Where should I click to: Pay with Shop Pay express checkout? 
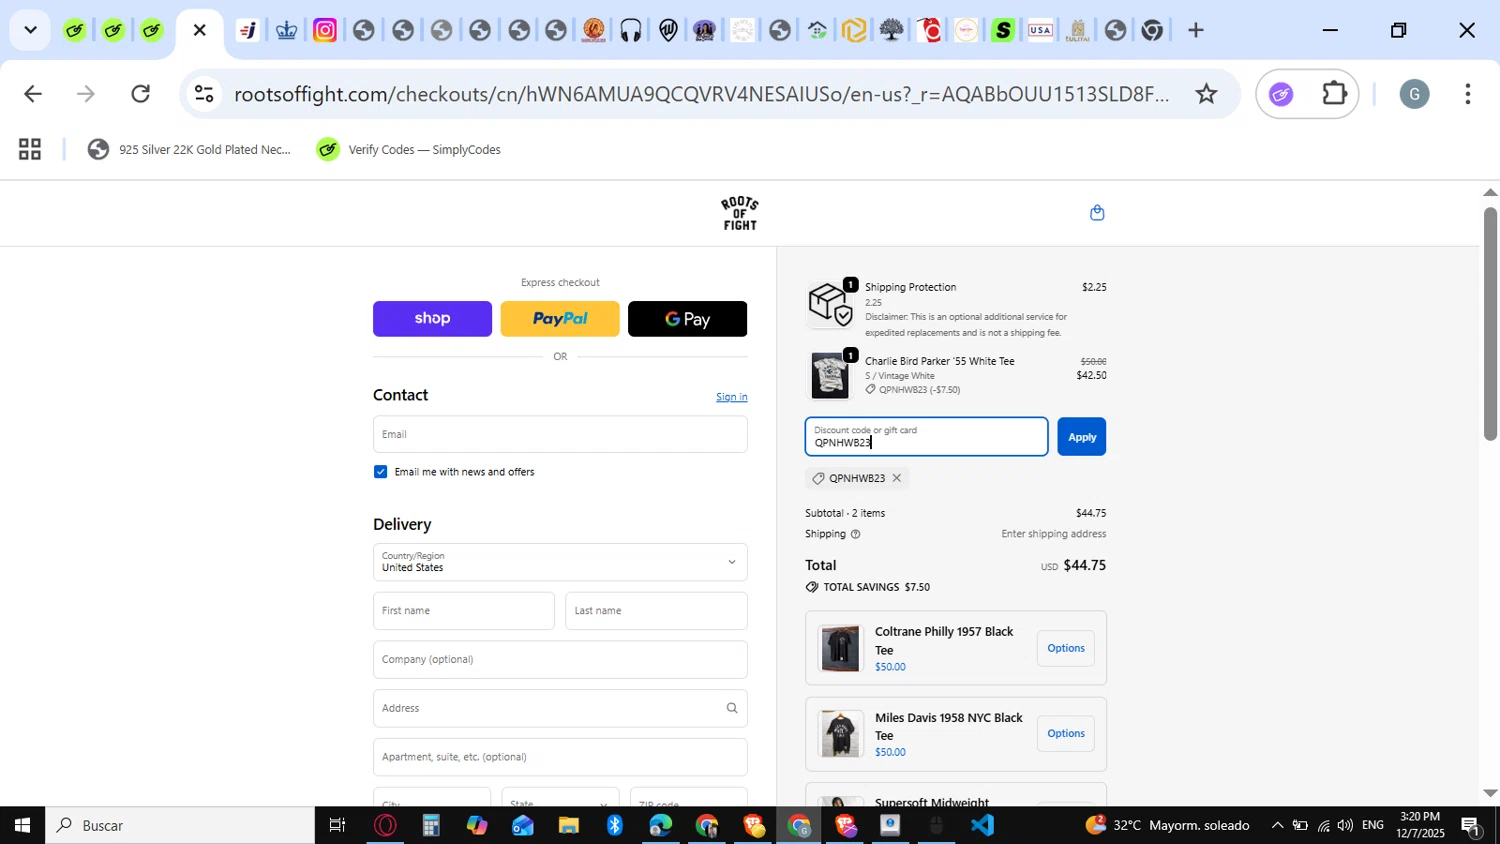coord(432,319)
